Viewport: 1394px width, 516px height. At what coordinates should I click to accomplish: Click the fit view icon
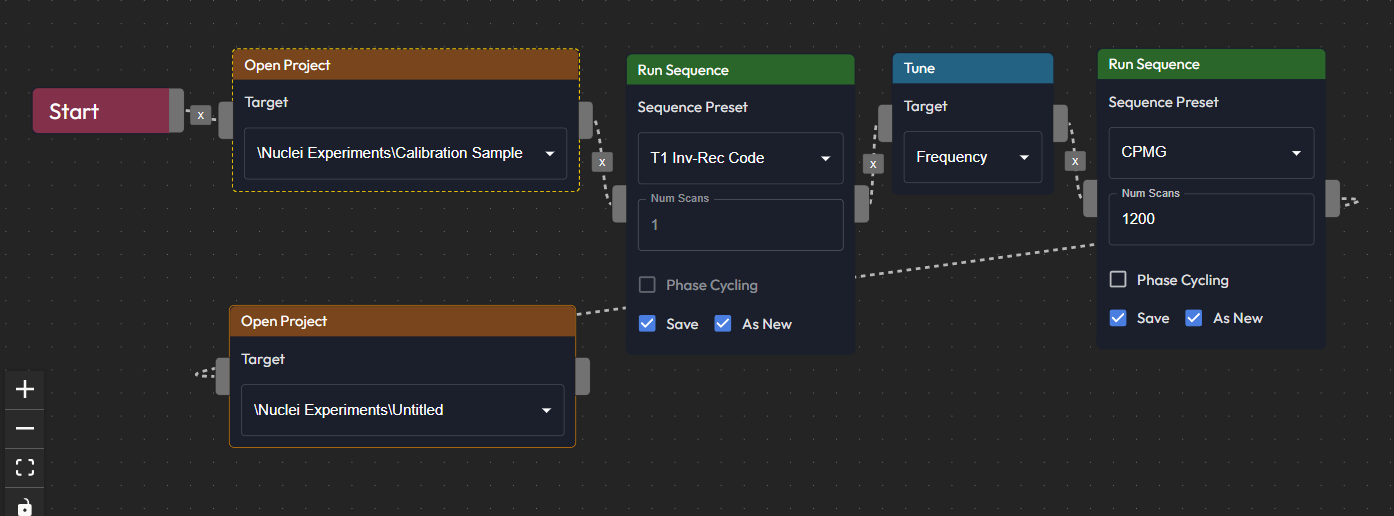point(25,467)
